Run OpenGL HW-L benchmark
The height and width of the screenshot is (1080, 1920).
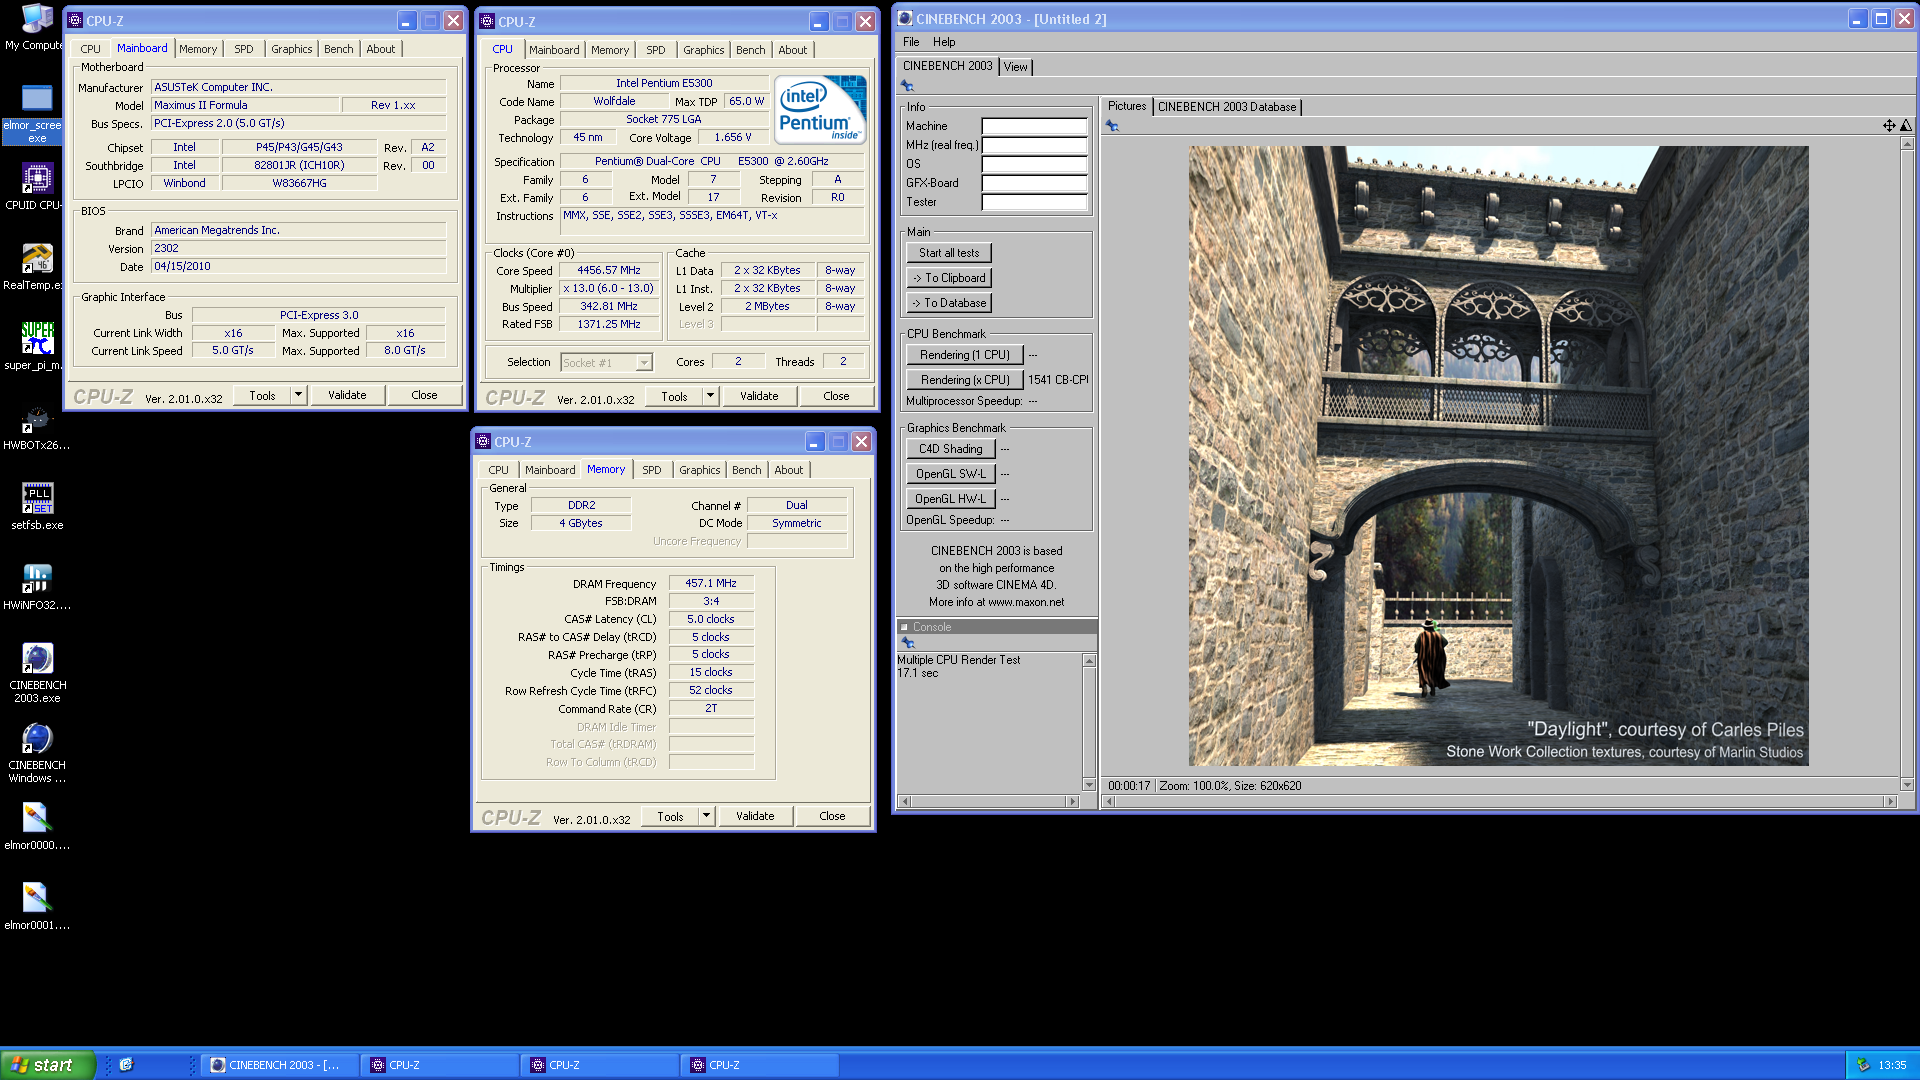[950, 499]
